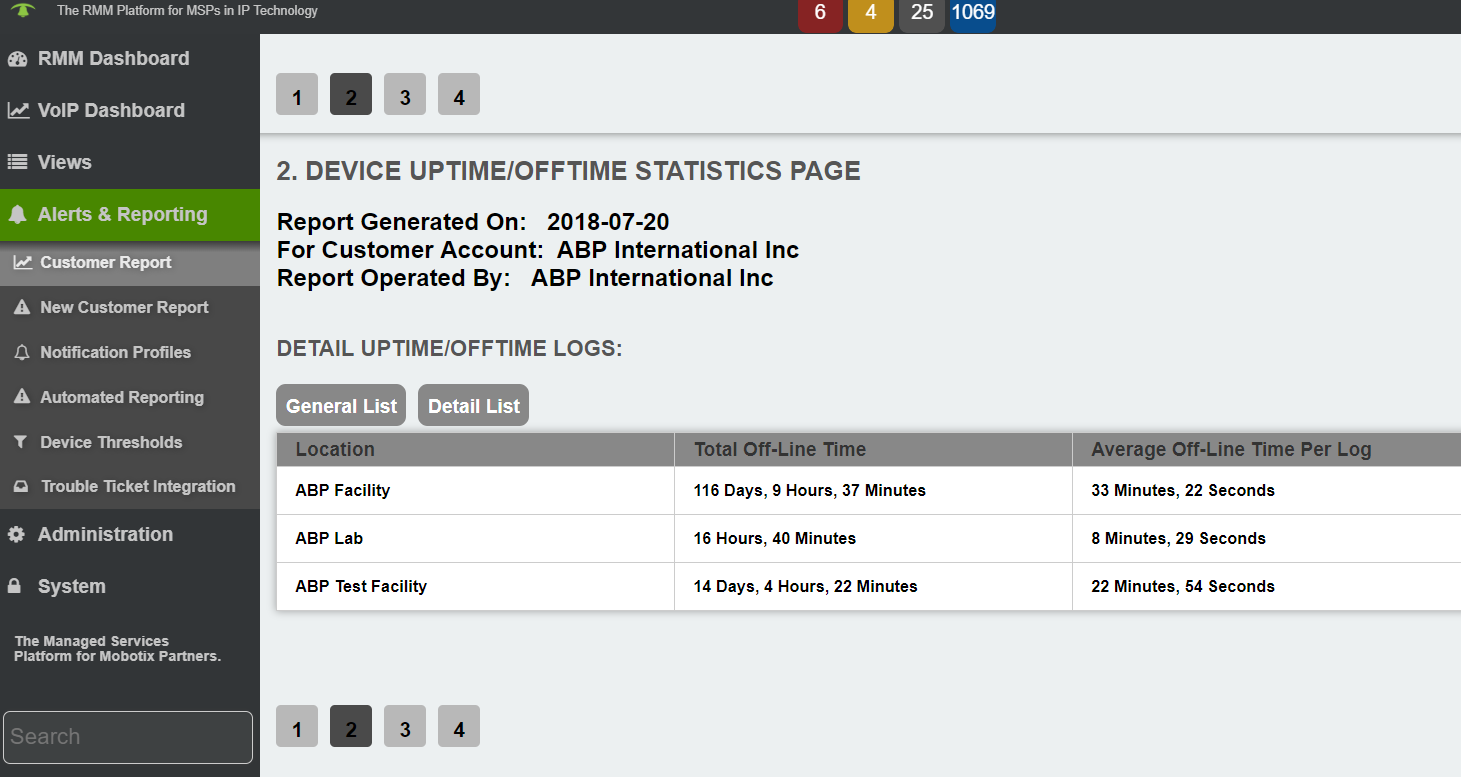Click the VoIP Dashboard chart icon
This screenshot has height=777, width=1461.
pos(18,111)
